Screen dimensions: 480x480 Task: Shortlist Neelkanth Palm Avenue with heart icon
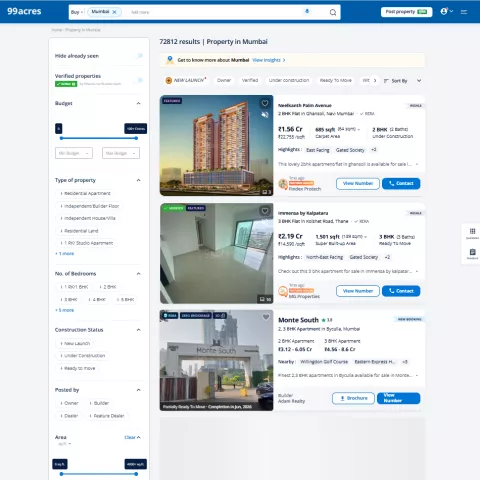click(265, 103)
